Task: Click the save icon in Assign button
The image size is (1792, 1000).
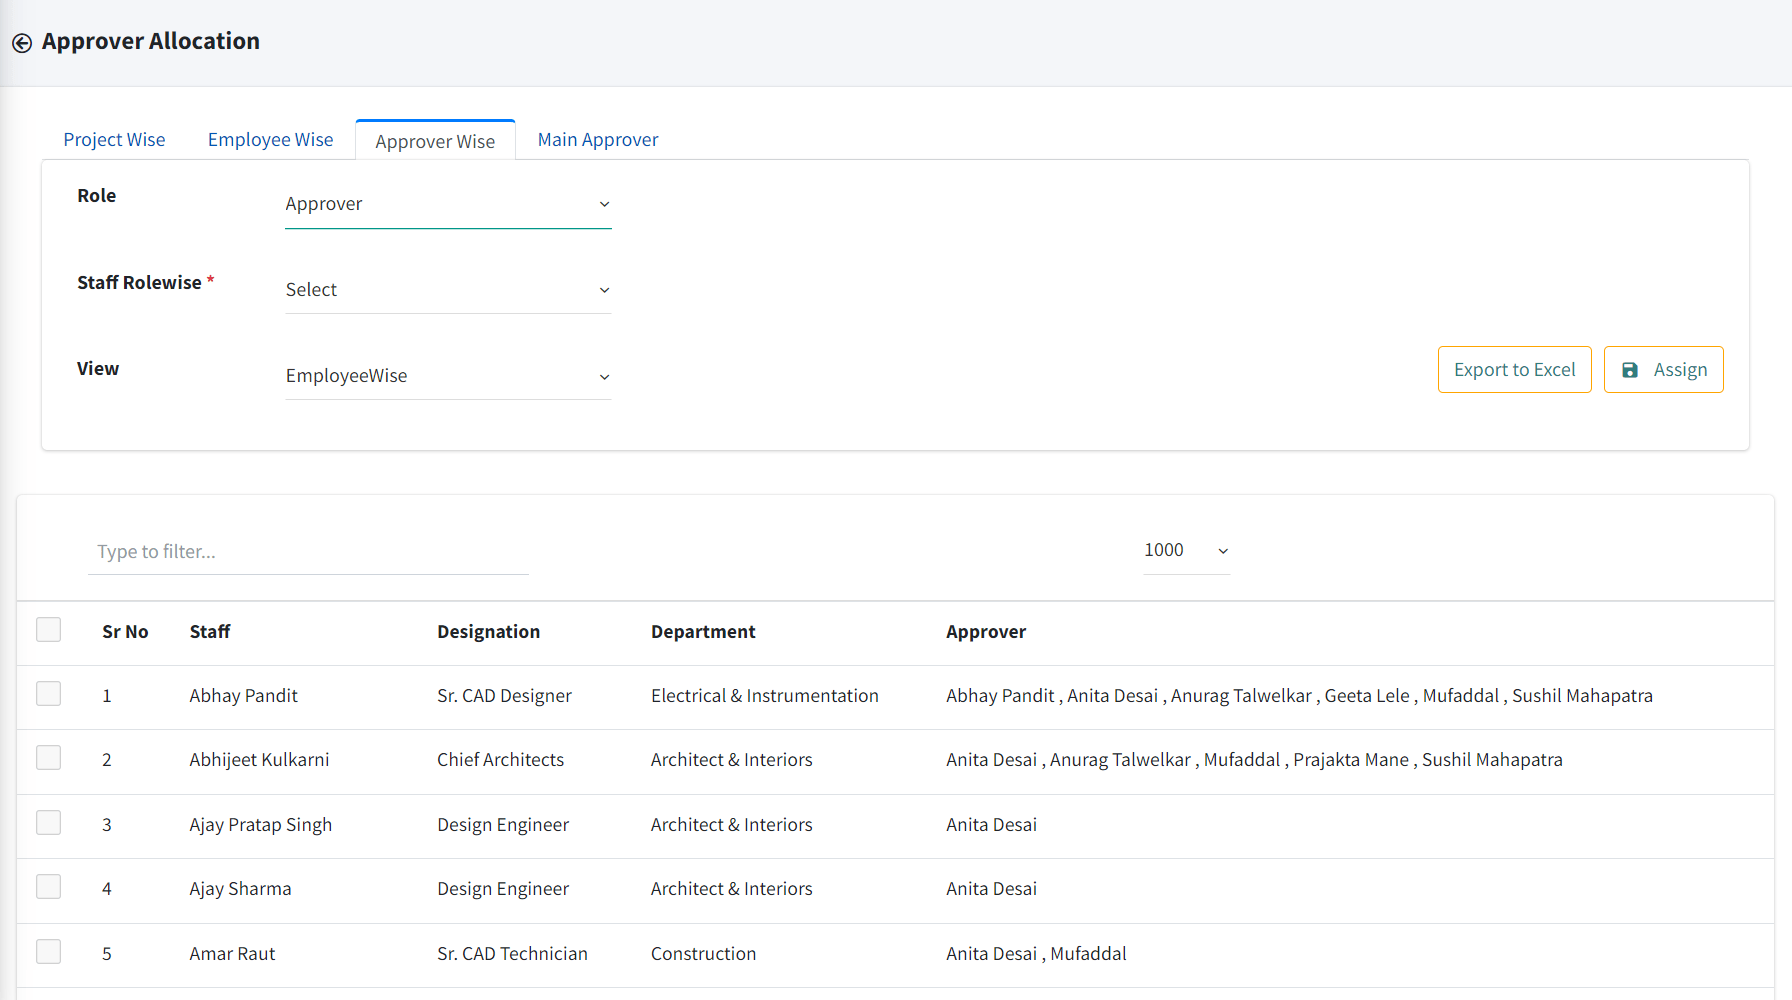Action: pyautogui.click(x=1630, y=370)
